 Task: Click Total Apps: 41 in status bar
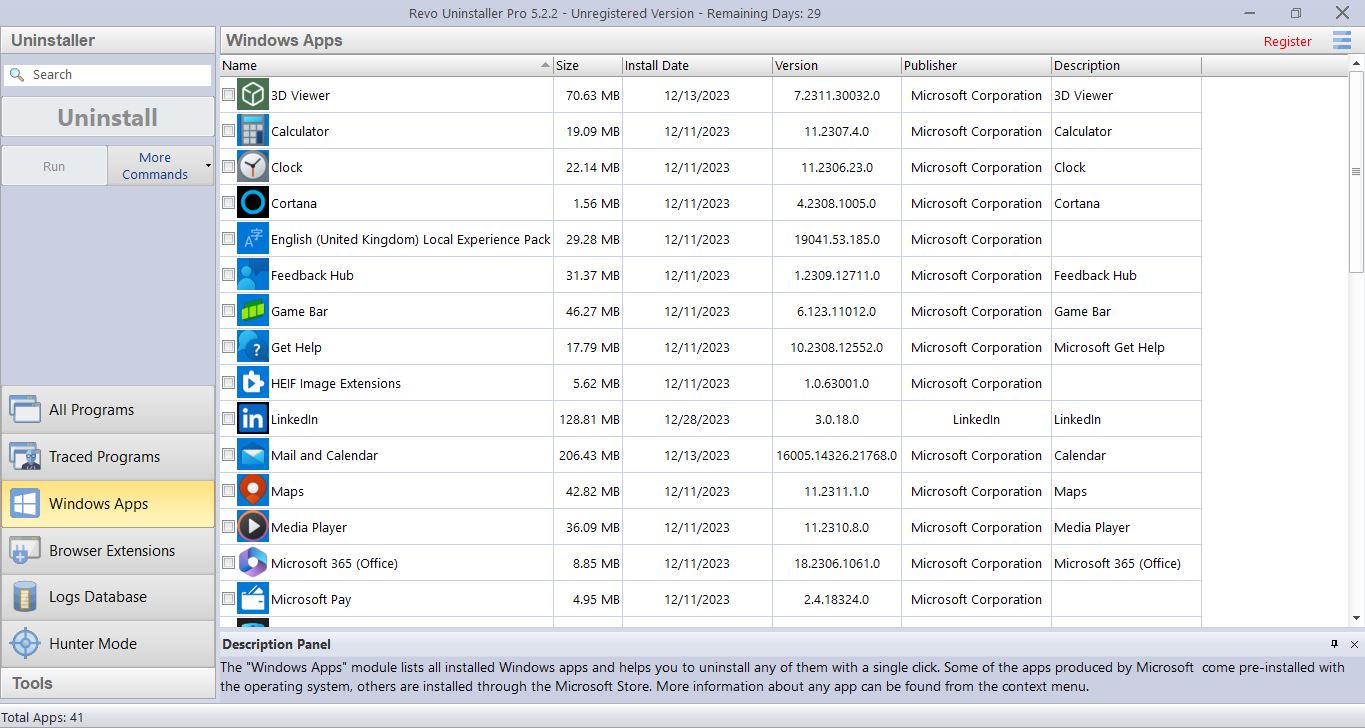pos(42,717)
